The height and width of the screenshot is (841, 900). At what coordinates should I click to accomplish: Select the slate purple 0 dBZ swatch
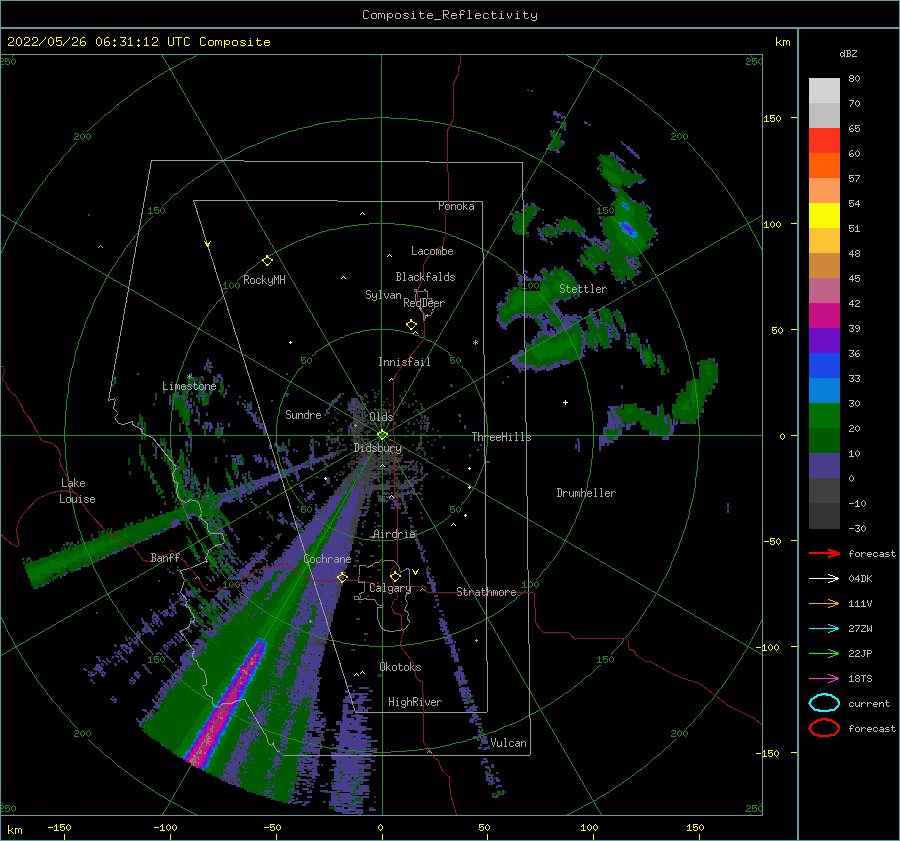click(x=824, y=466)
